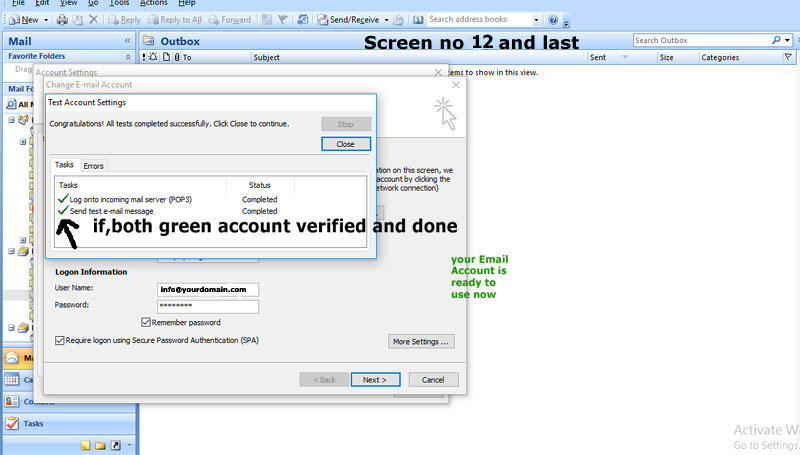Click the Search Outbox field

click(700, 40)
